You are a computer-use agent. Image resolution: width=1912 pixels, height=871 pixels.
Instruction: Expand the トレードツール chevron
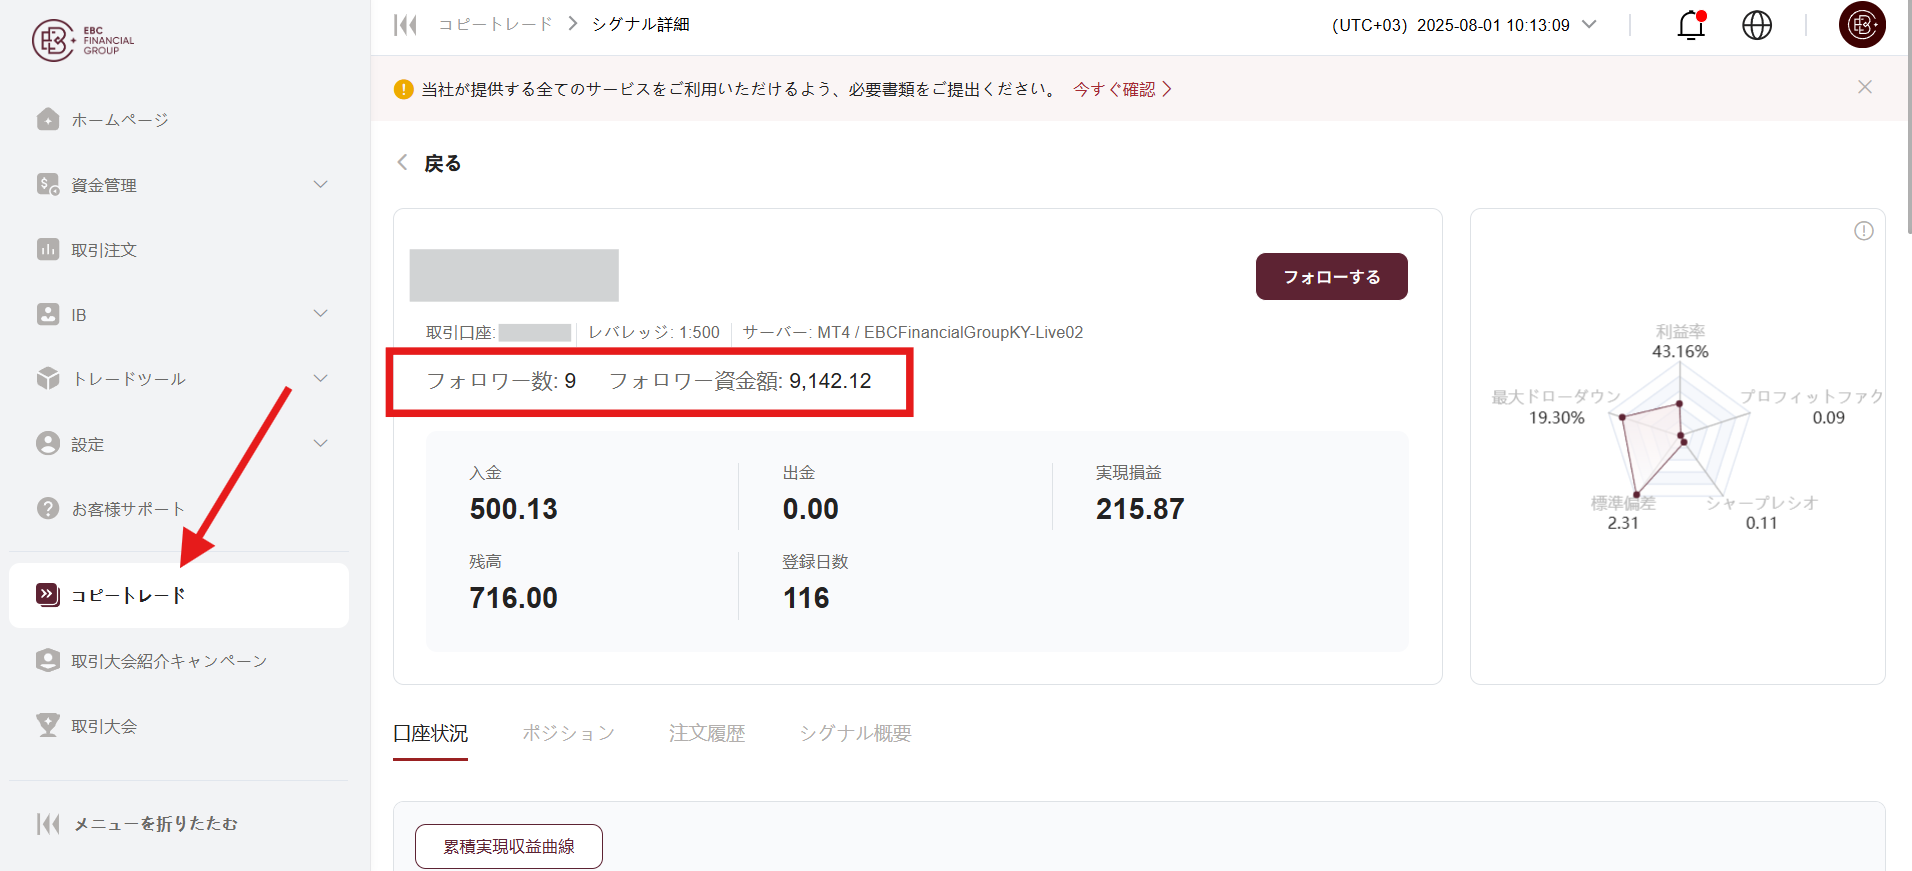320,378
